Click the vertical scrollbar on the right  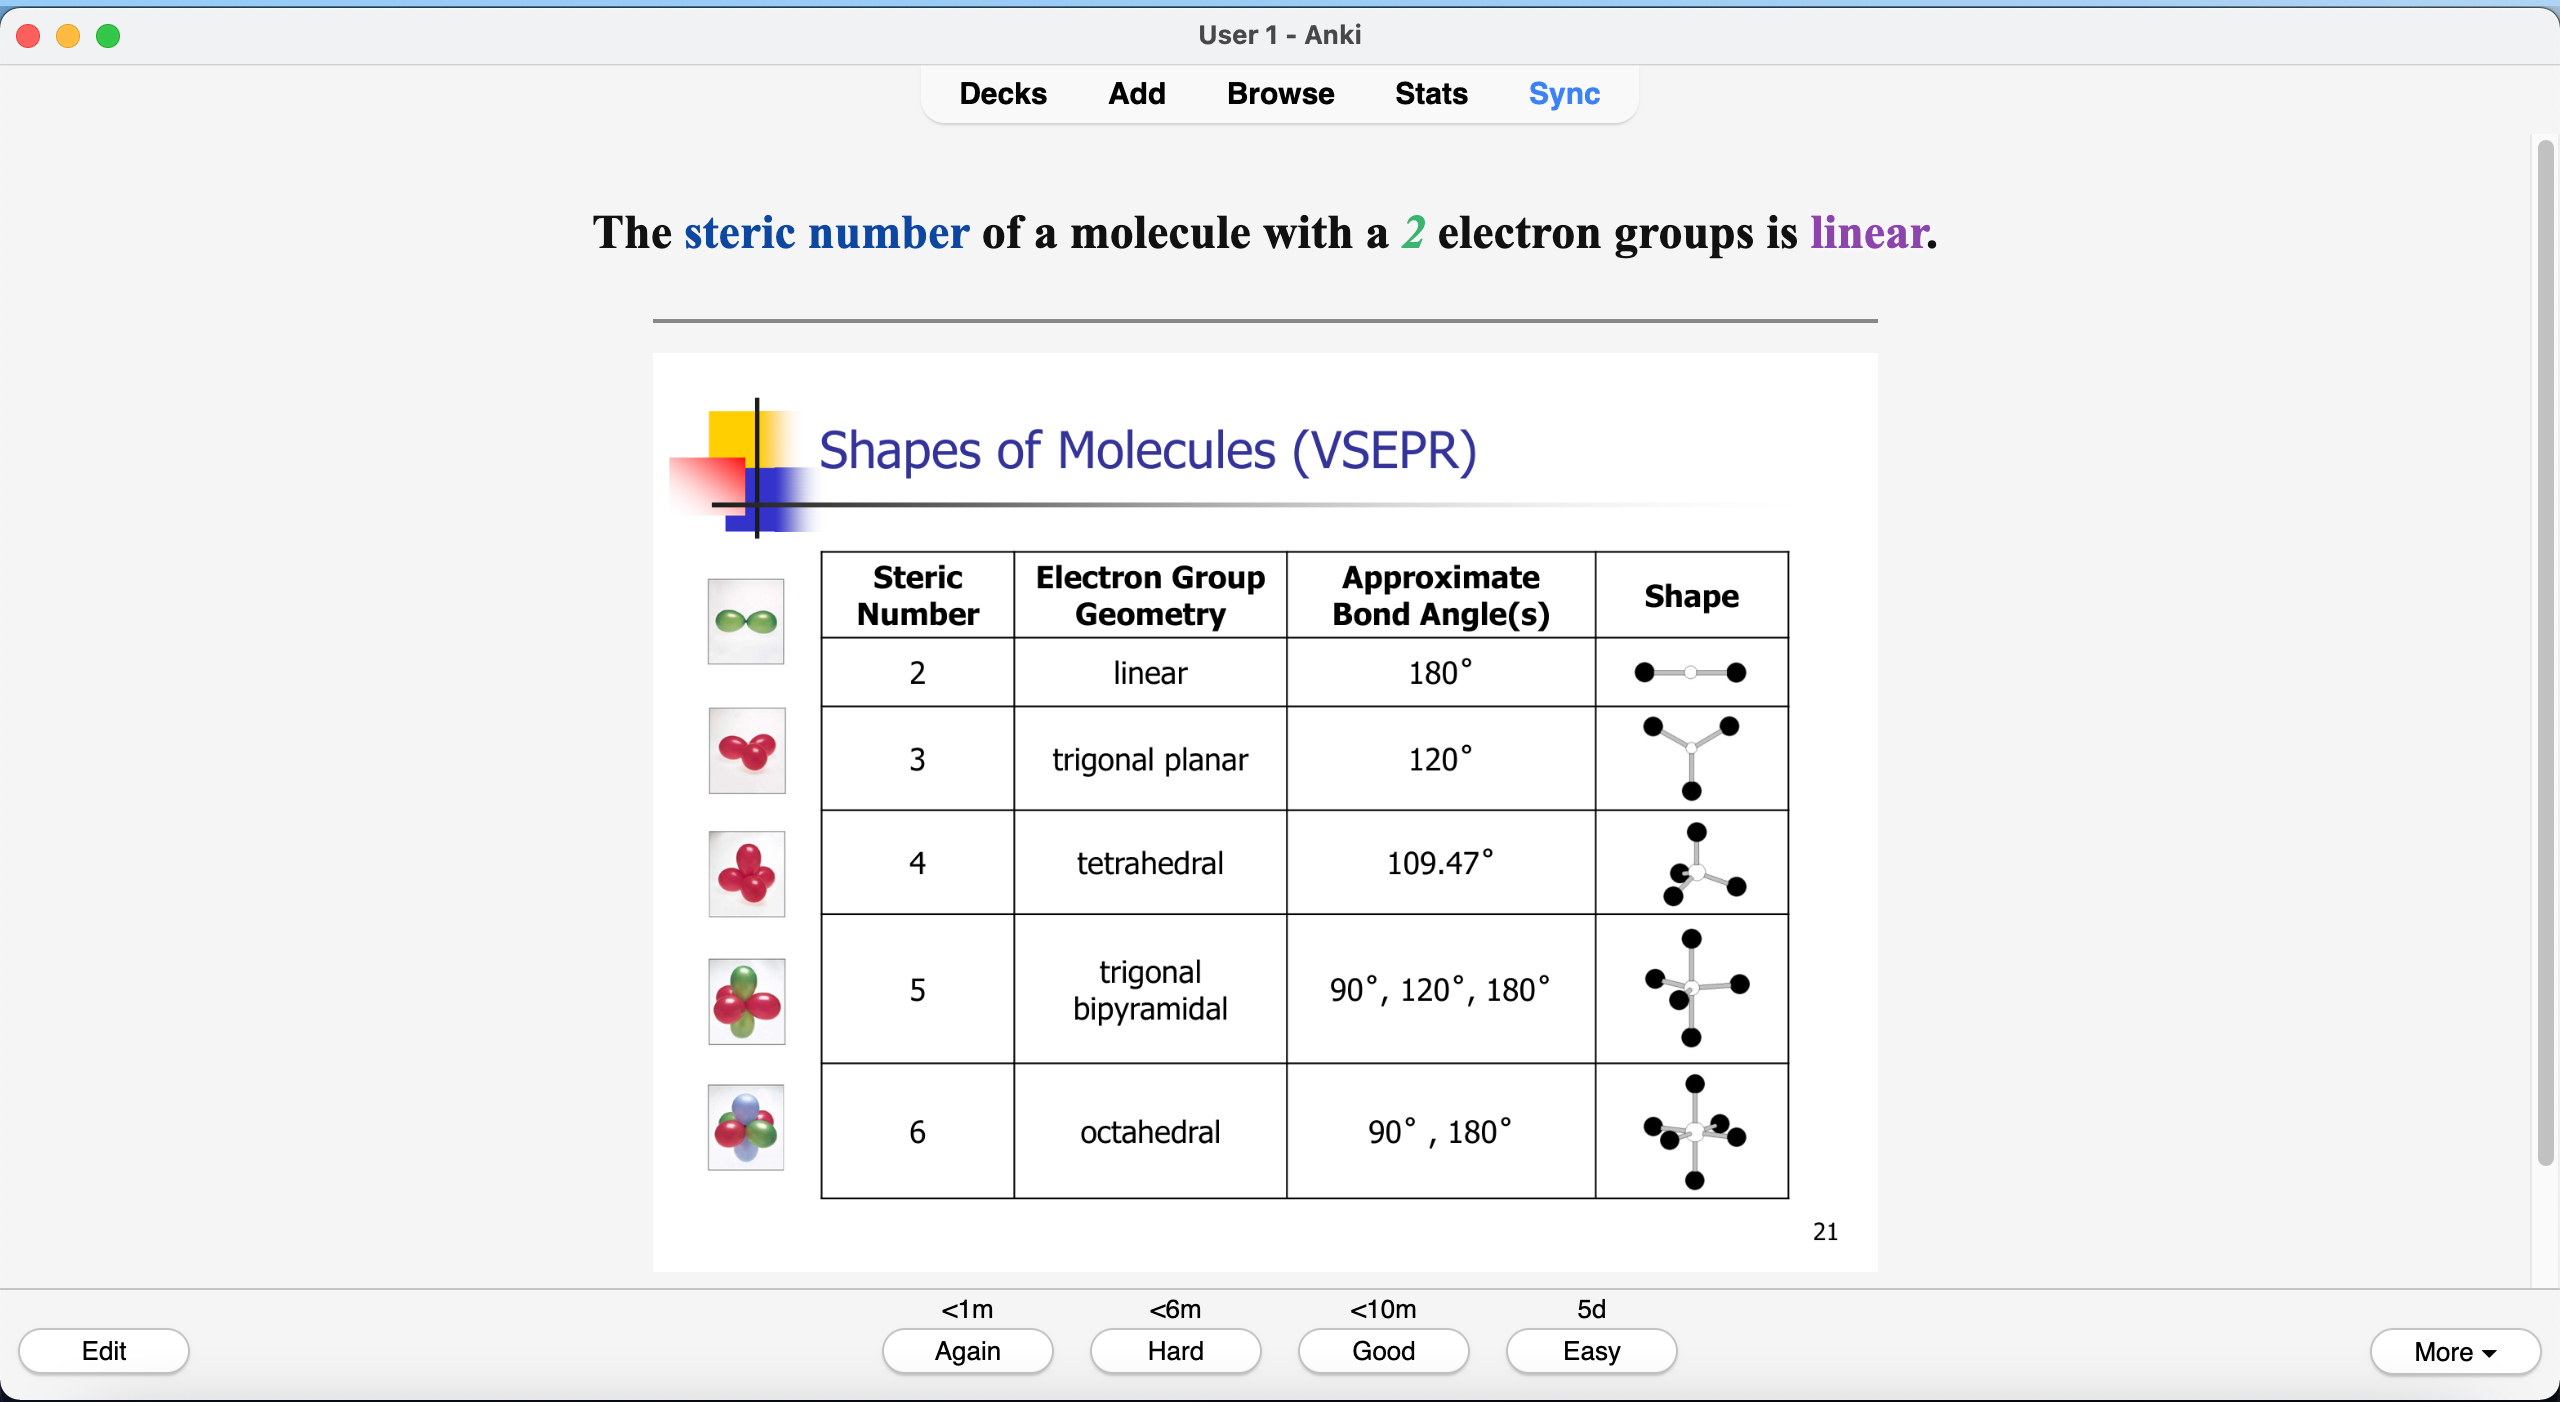(x=2546, y=650)
